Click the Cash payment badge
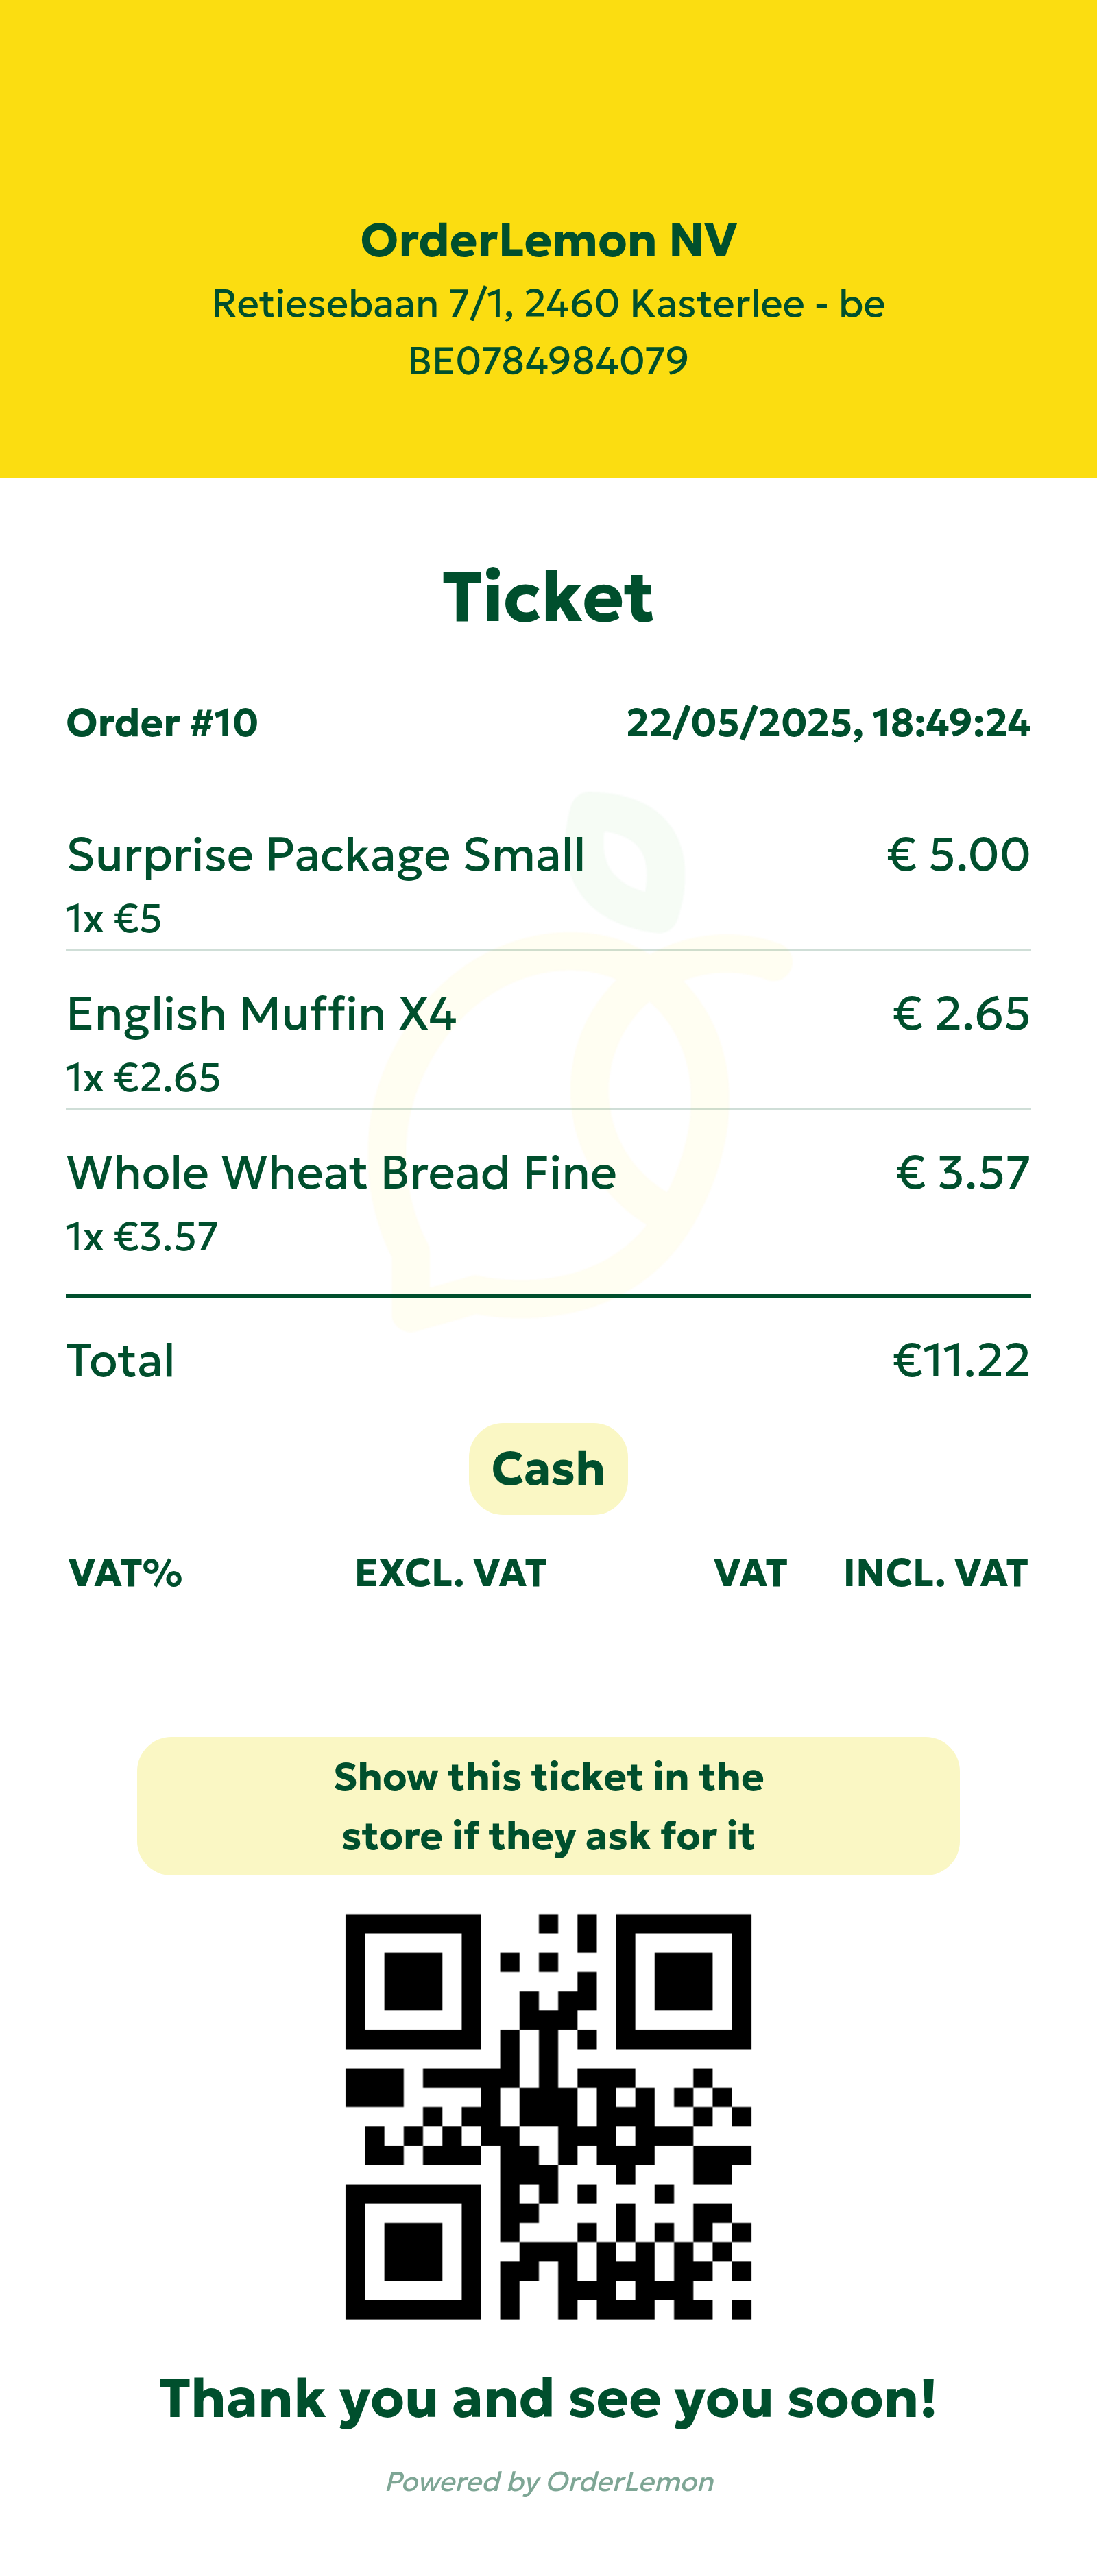This screenshot has height=2576, width=1097. [548, 1468]
